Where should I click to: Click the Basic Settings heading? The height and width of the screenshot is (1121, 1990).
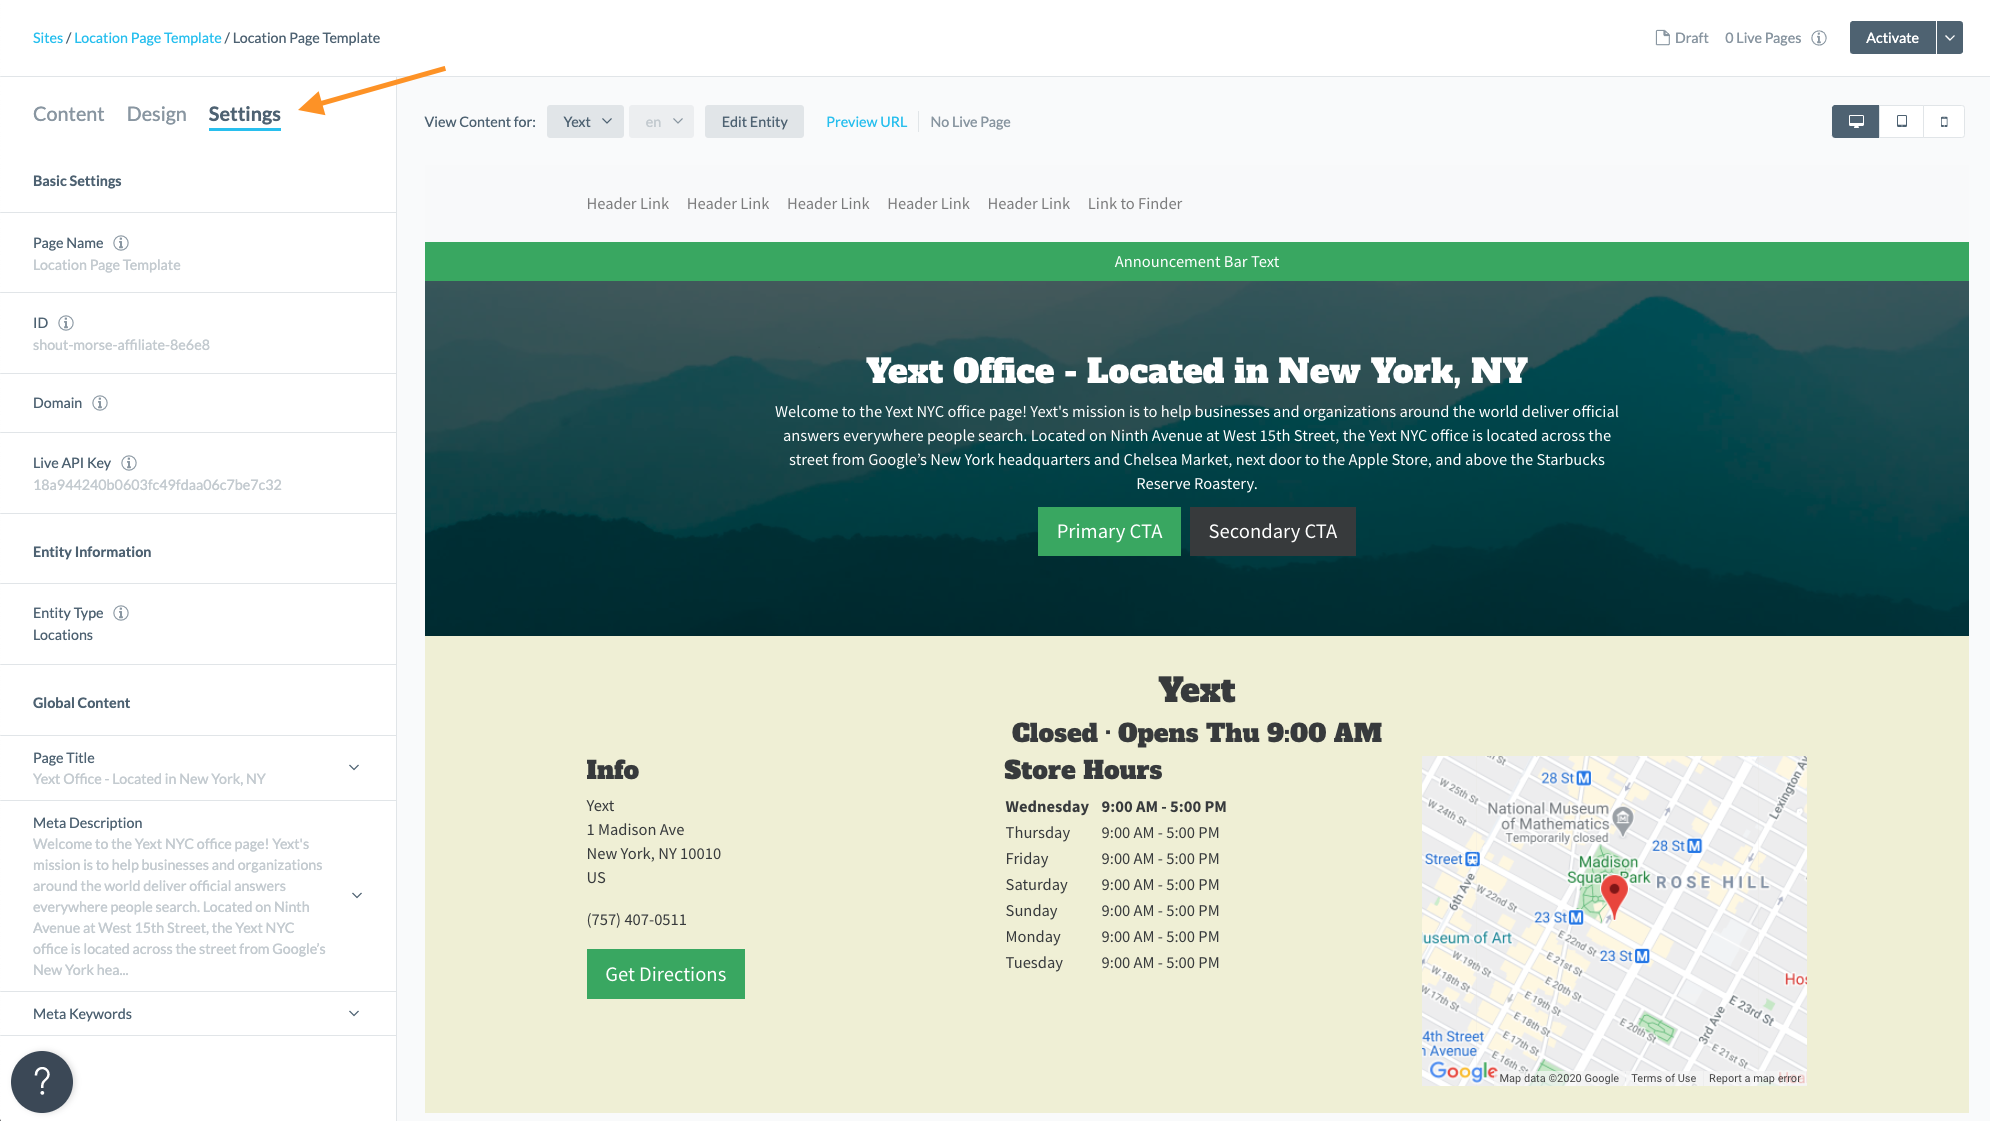(x=77, y=181)
